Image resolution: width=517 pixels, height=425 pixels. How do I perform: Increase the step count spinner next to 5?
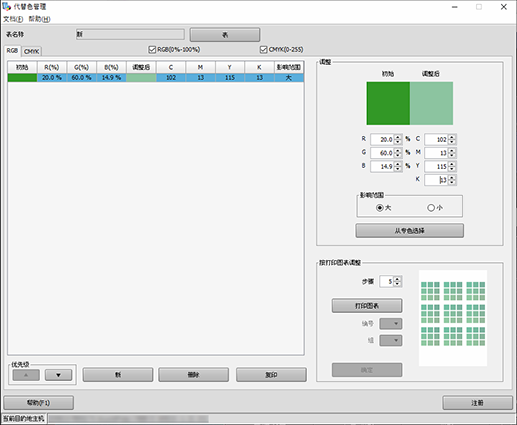tap(397, 279)
